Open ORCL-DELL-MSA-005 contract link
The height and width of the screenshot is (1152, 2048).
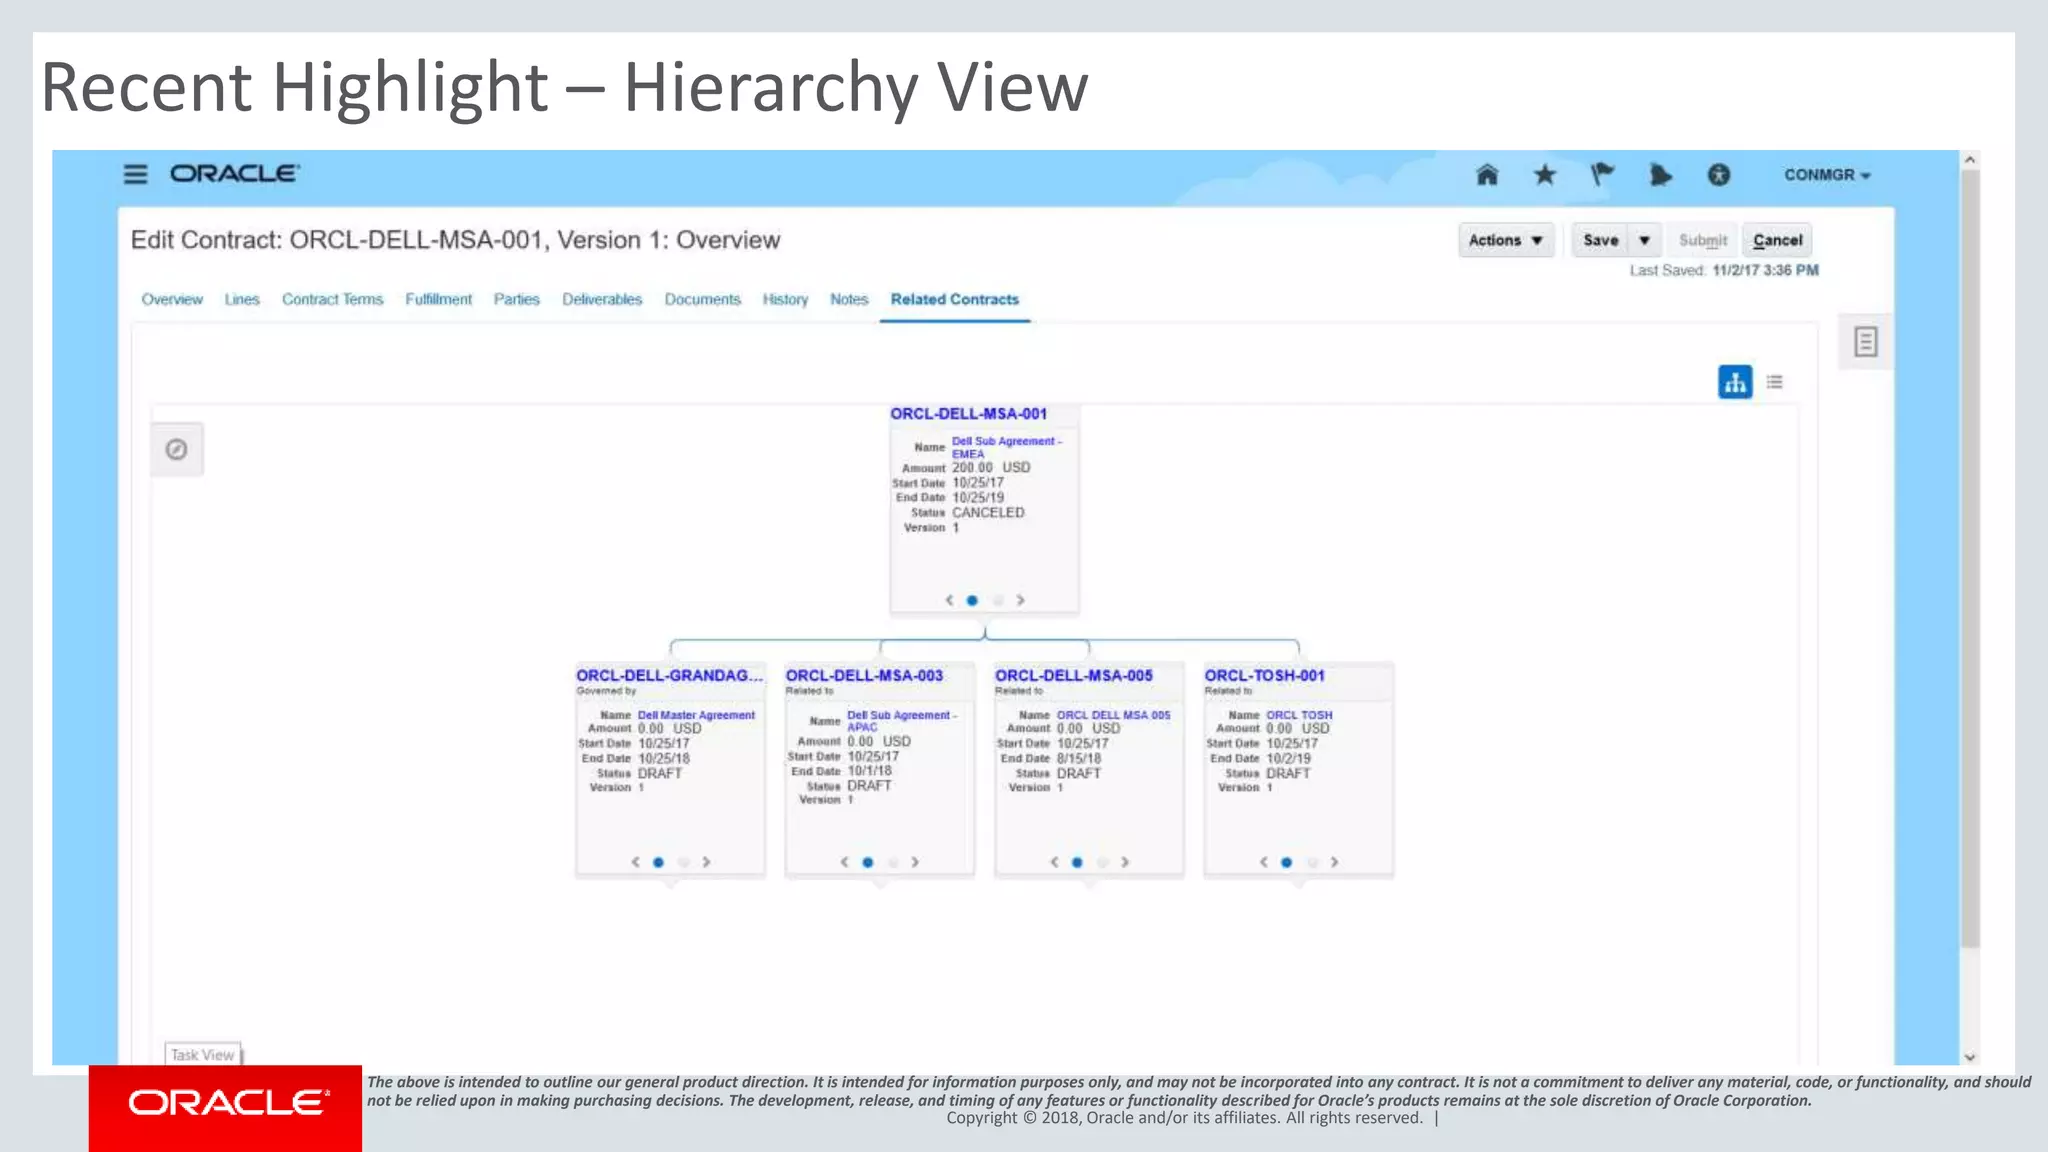(x=1074, y=676)
